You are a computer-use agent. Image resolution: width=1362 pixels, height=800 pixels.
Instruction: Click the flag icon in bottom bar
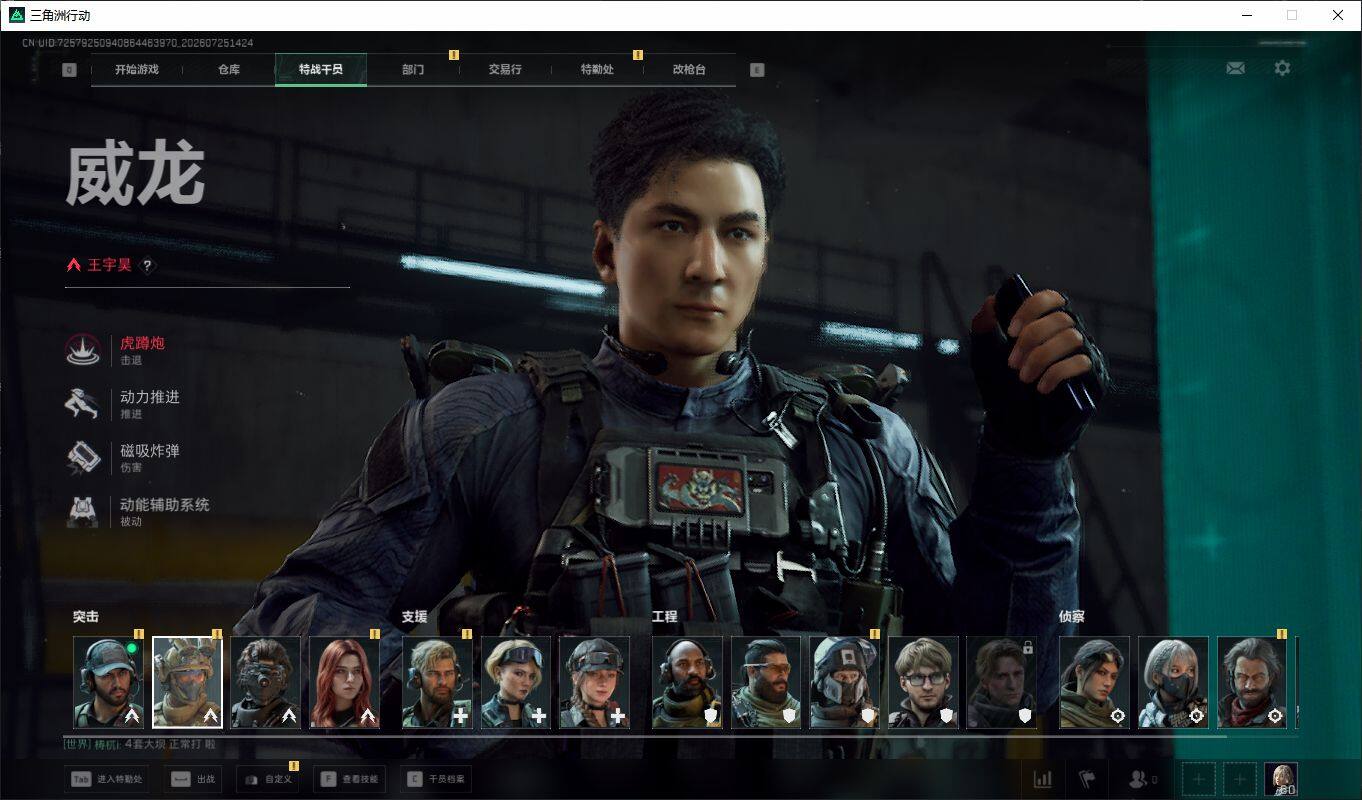1087,779
